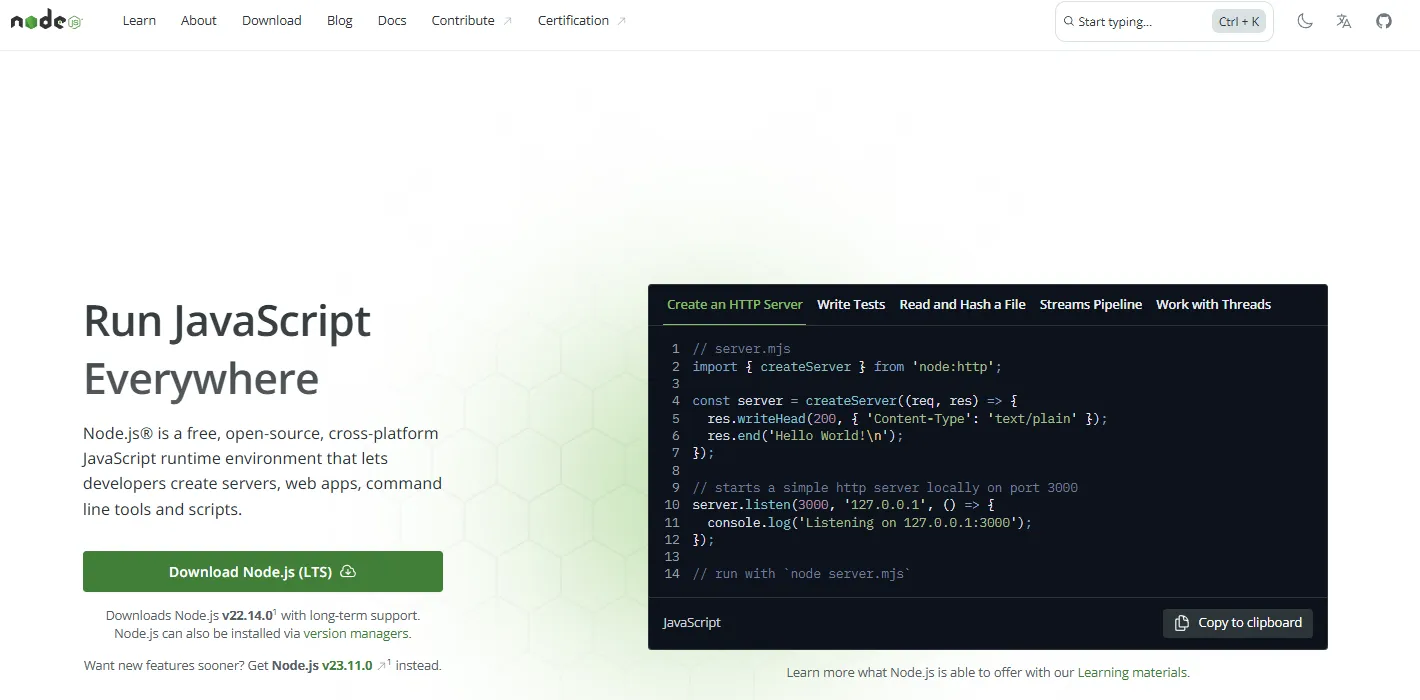This screenshot has width=1420, height=700.
Task: Click the res.writeHead code line
Action: coord(908,418)
